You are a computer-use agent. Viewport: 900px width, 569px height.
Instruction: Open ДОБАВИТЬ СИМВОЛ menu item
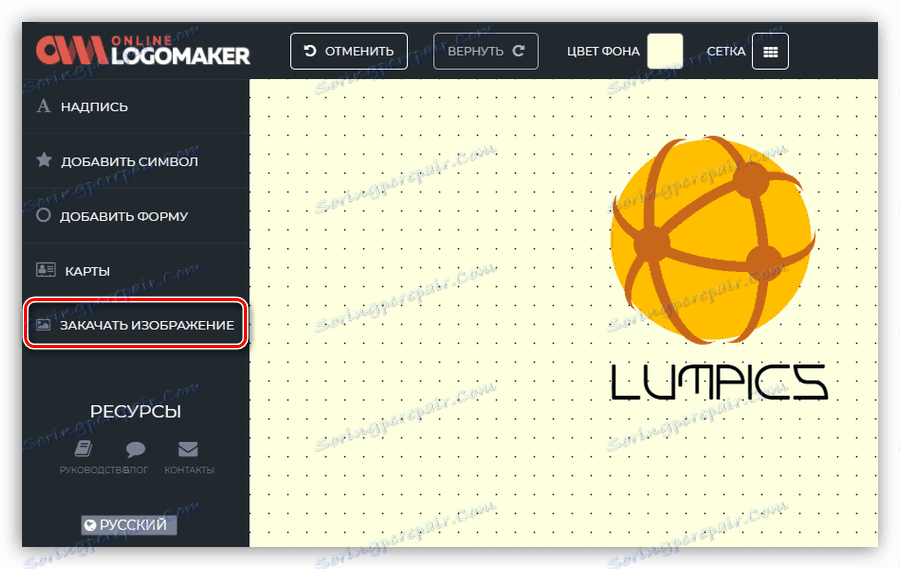click(x=135, y=161)
